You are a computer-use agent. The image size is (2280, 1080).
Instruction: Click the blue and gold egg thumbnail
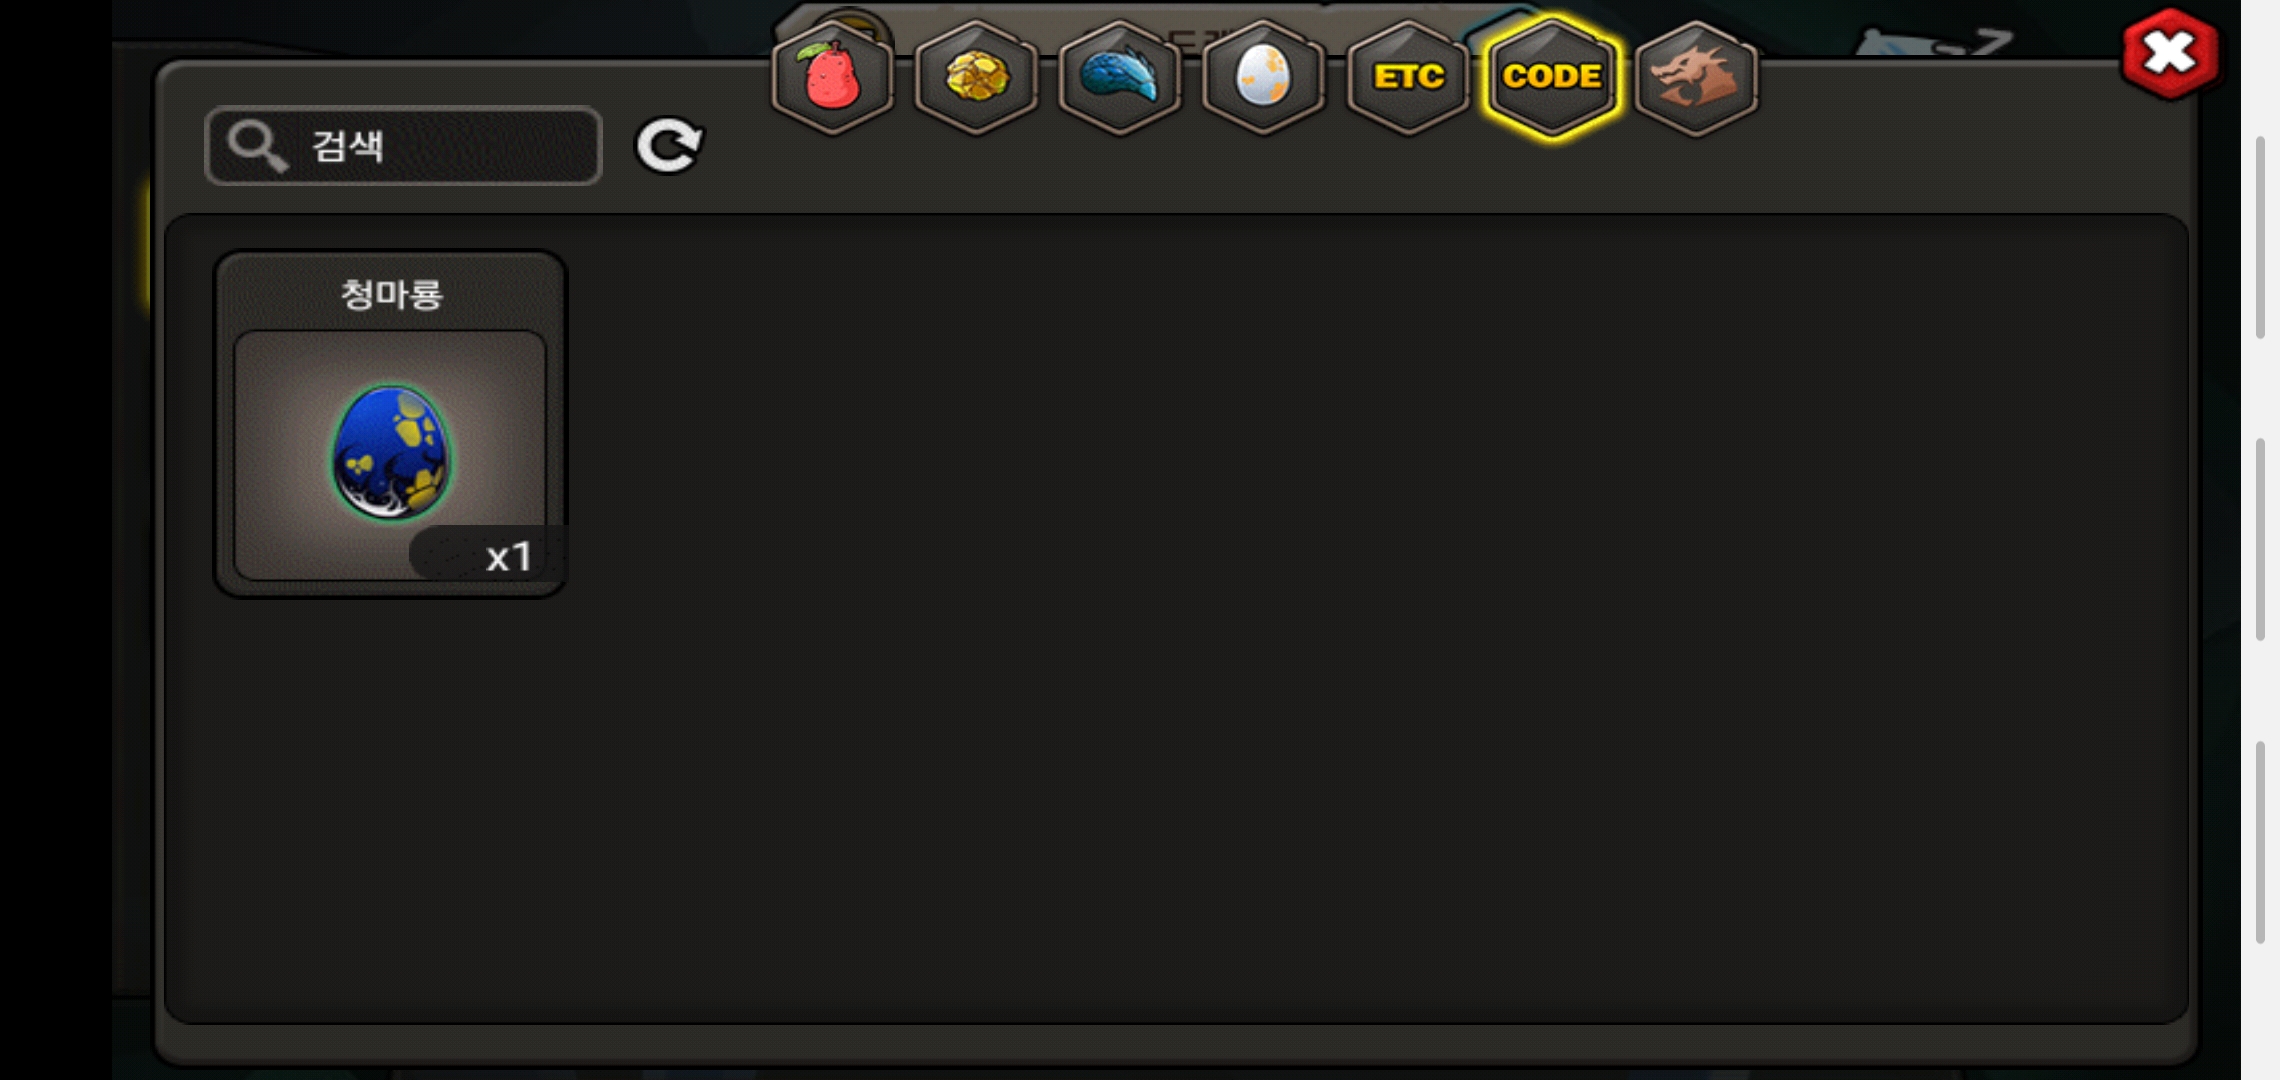click(391, 452)
